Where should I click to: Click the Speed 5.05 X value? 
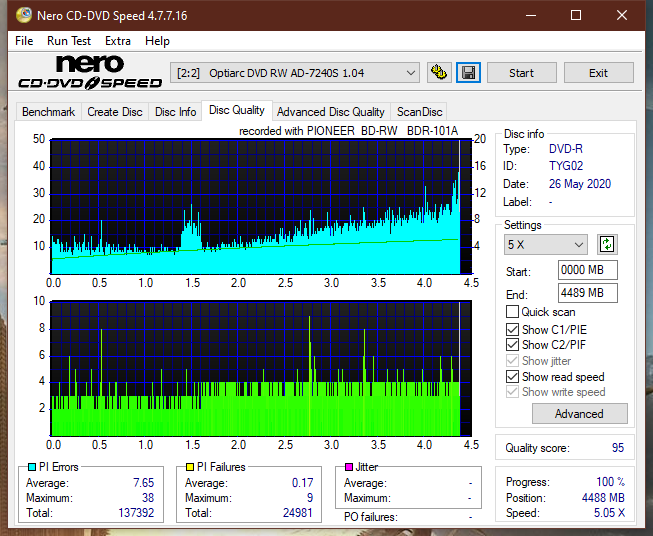(609, 513)
